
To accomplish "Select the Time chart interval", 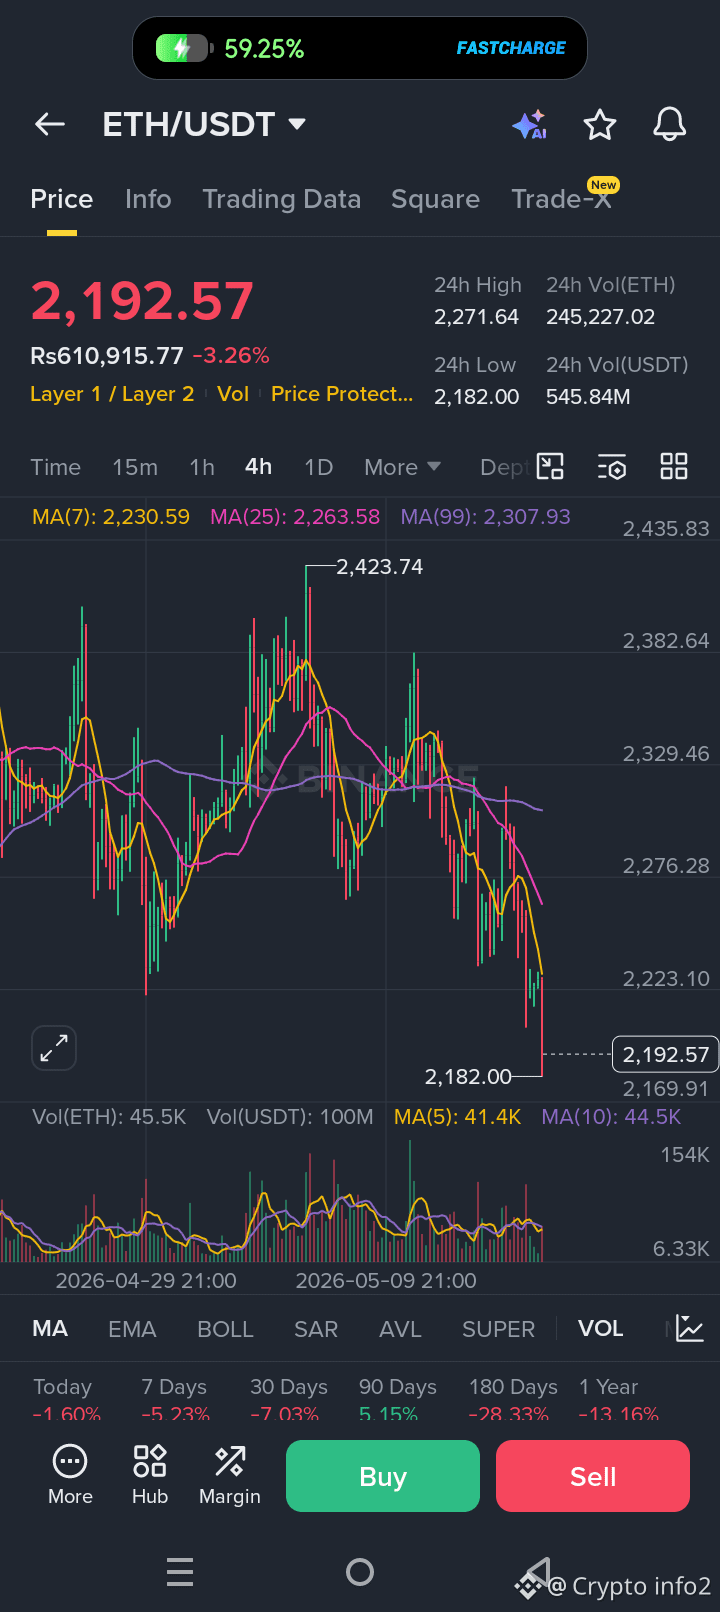I will tap(56, 467).
